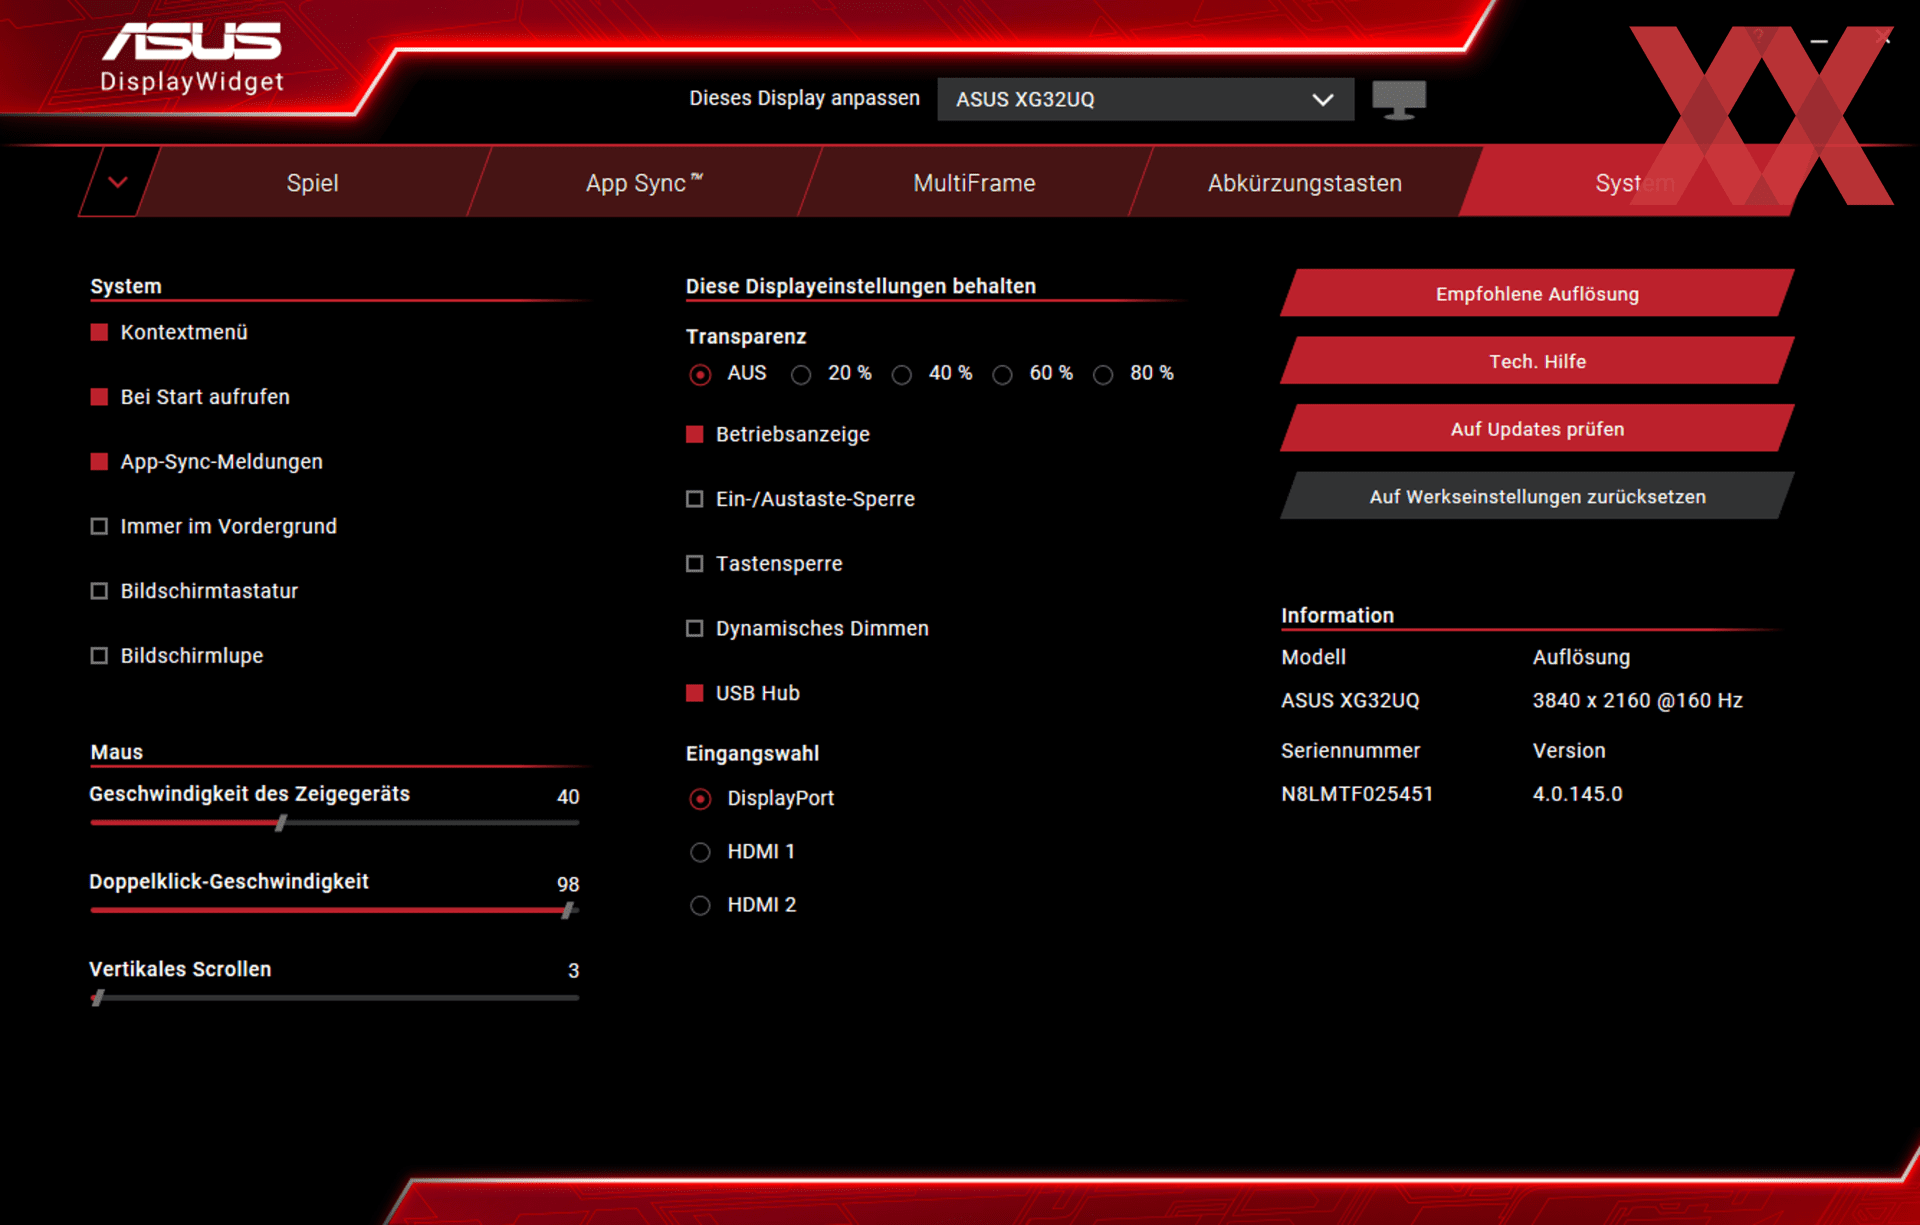This screenshot has width=1920, height=1225.
Task: Click the serial number N8LMTF025451
Action: point(1357,794)
